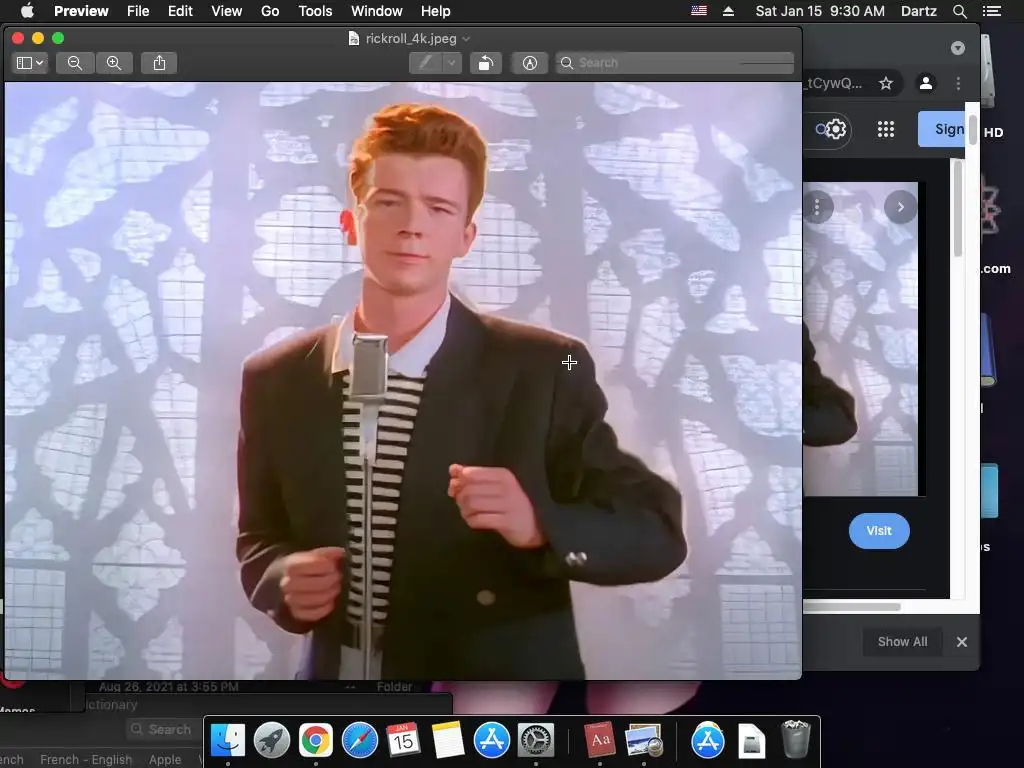
Task: Click the Show All downloads button
Action: (903, 642)
